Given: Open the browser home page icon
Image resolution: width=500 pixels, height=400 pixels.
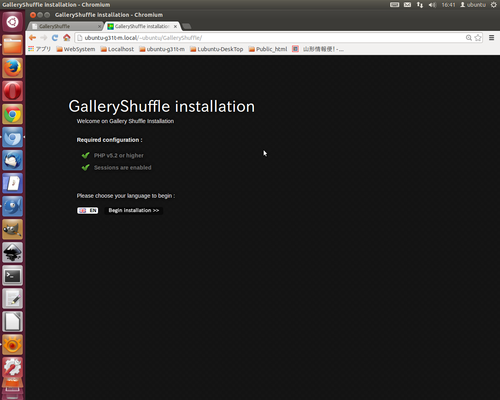Looking at the screenshot, I should click(67, 38).
